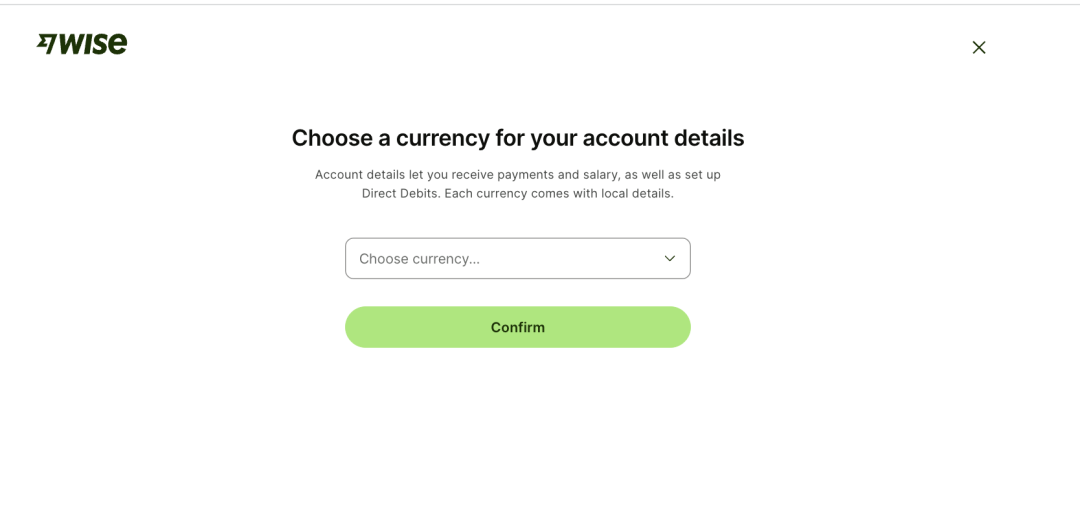Image resolution: width=1080 pixels, height=522 pixels.
Task: Click the 'wise' wordmark text in header
Action: tap(93, 44)
